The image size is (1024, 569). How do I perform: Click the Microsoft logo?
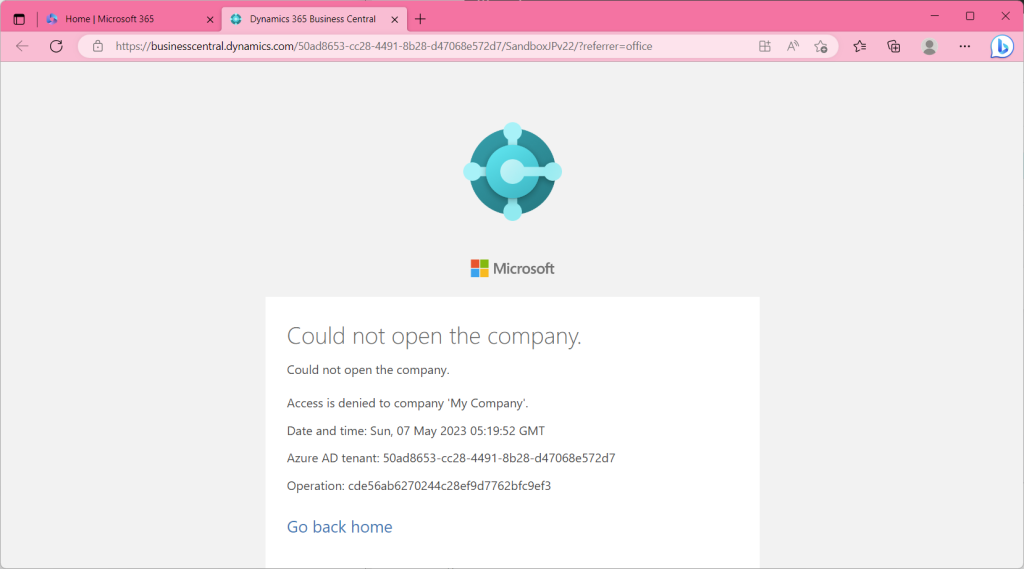click(x=513, y=268)
